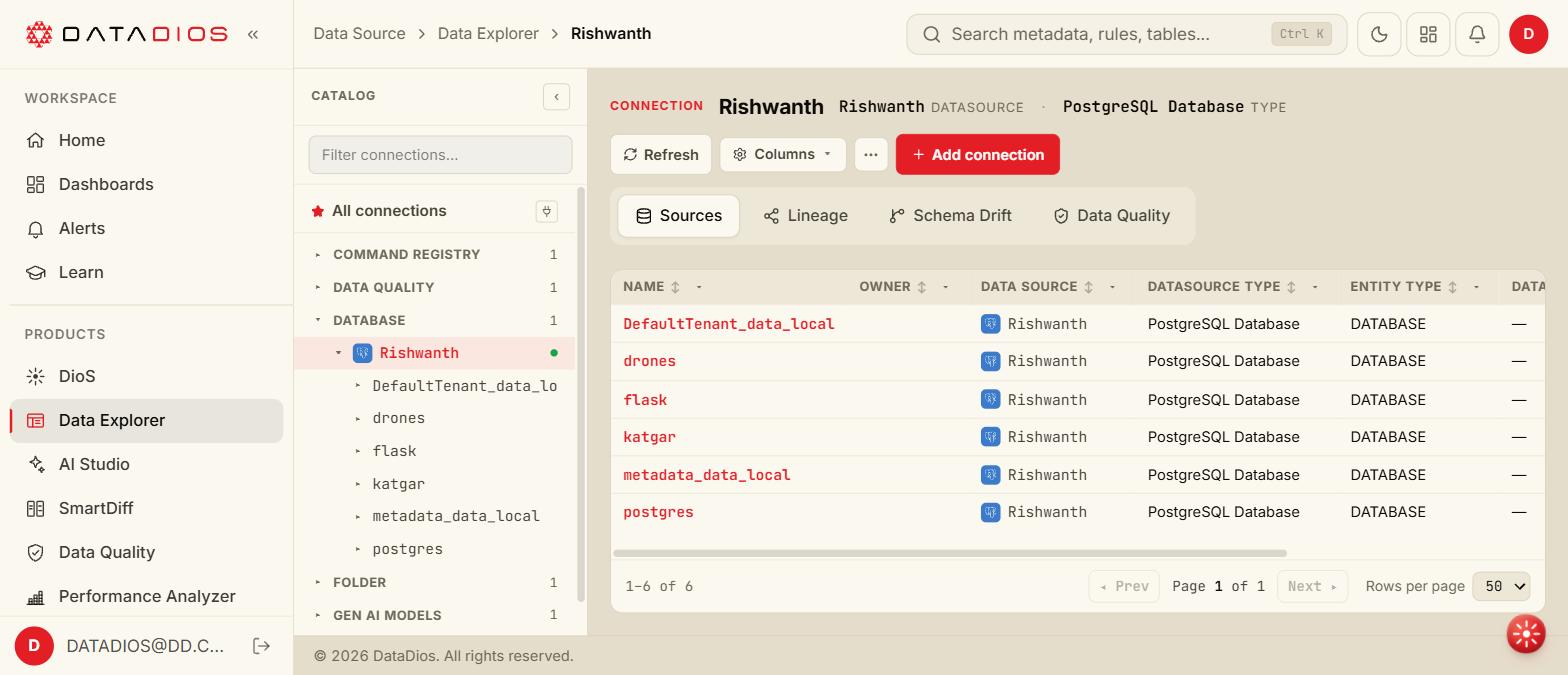Click Add connection button
Viewport: 1568px width, 675px height.
978,154
